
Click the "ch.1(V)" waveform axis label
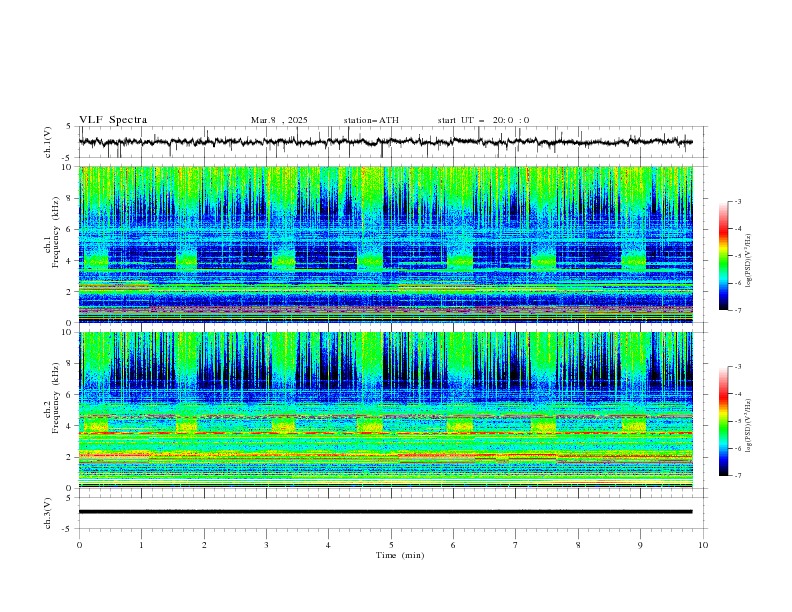(x=48, y=142)
